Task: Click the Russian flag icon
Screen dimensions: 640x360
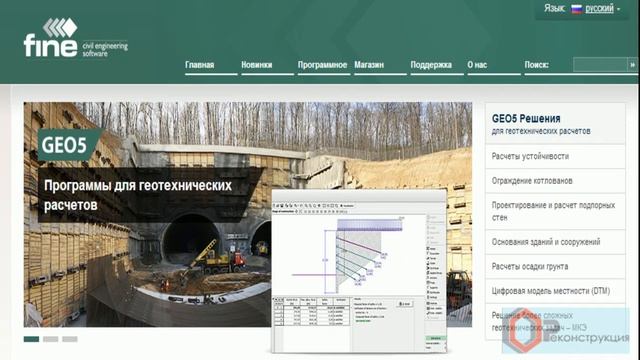Action: point(576,9)
